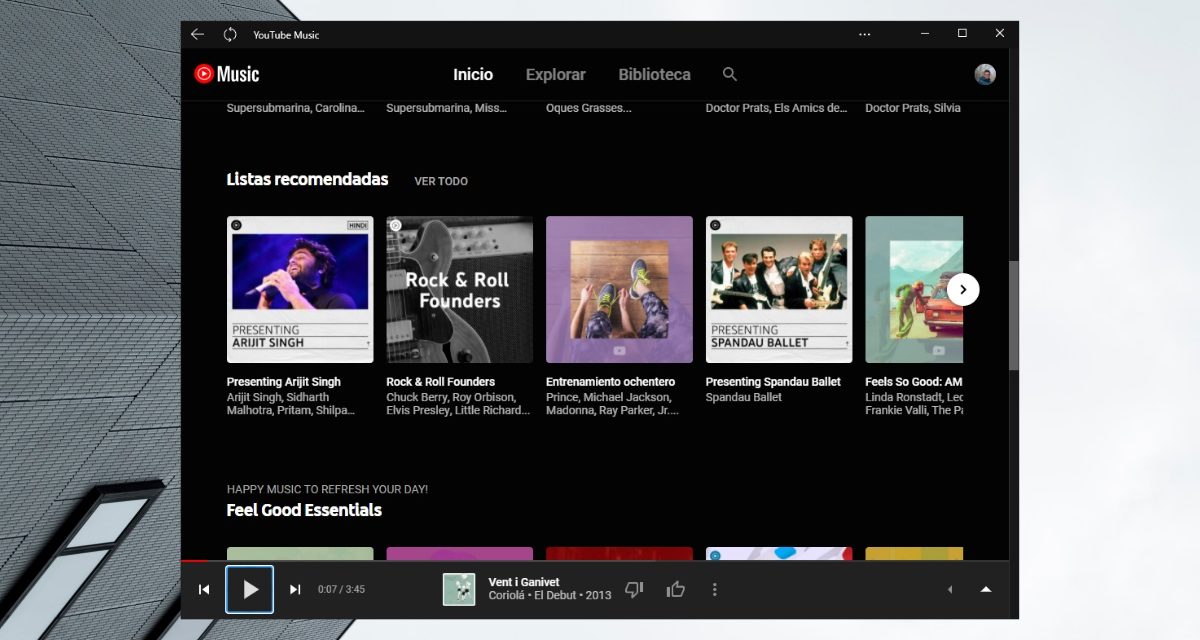Expand the player page with up arrow
The image size is (1200, 640).
986,589
